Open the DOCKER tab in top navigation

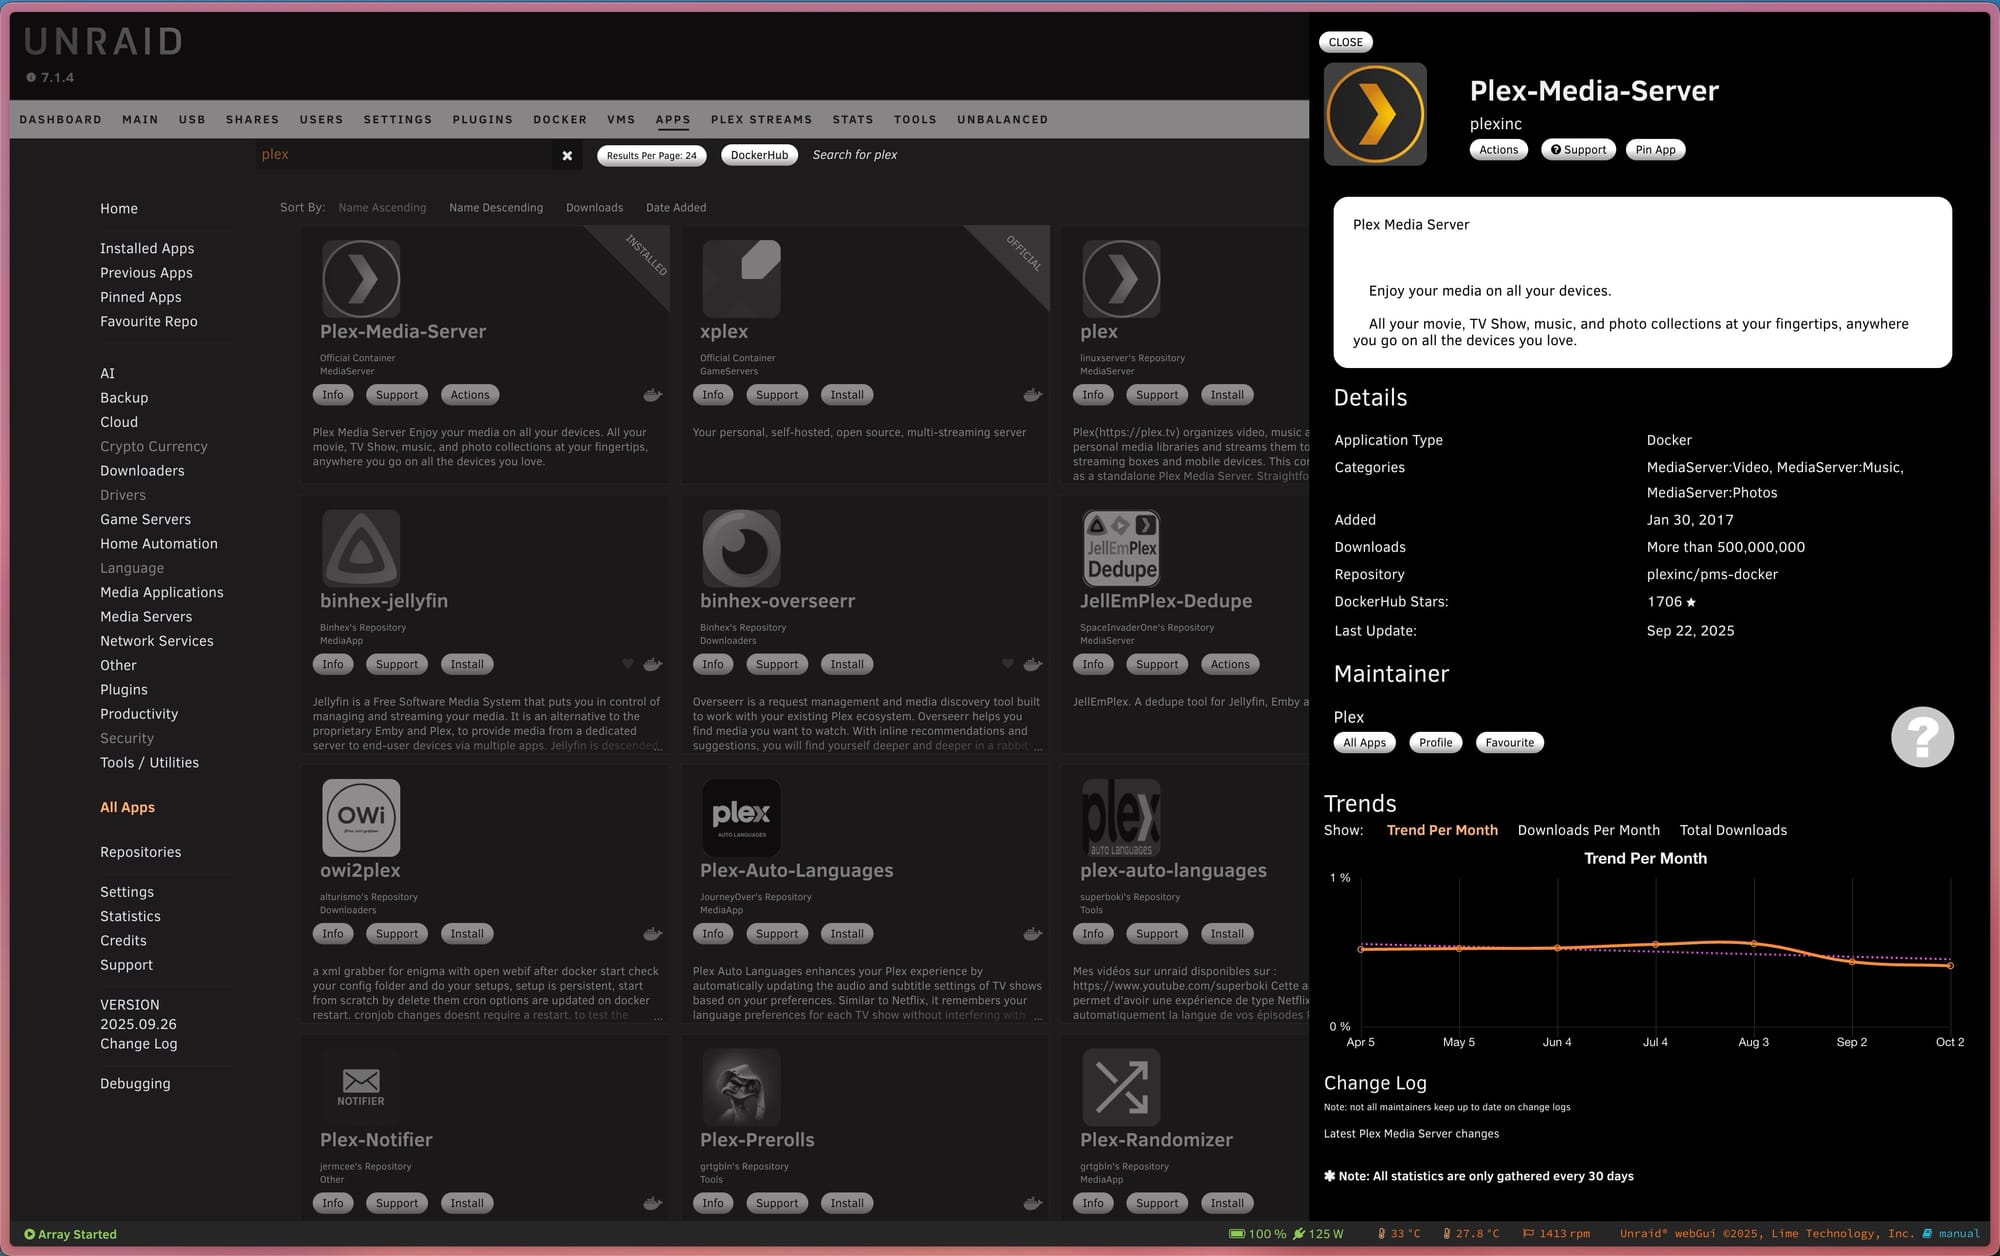[x=560, y=119]
